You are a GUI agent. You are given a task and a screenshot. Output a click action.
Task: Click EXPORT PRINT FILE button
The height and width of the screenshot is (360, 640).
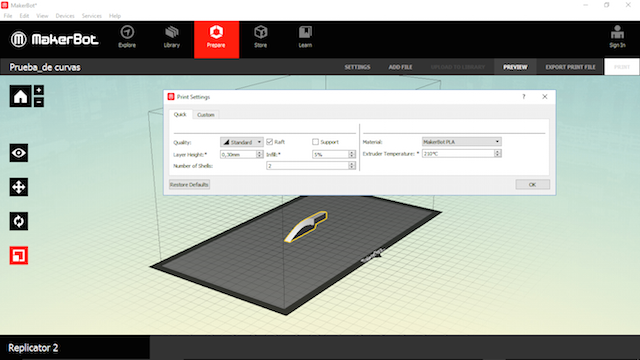570,67
